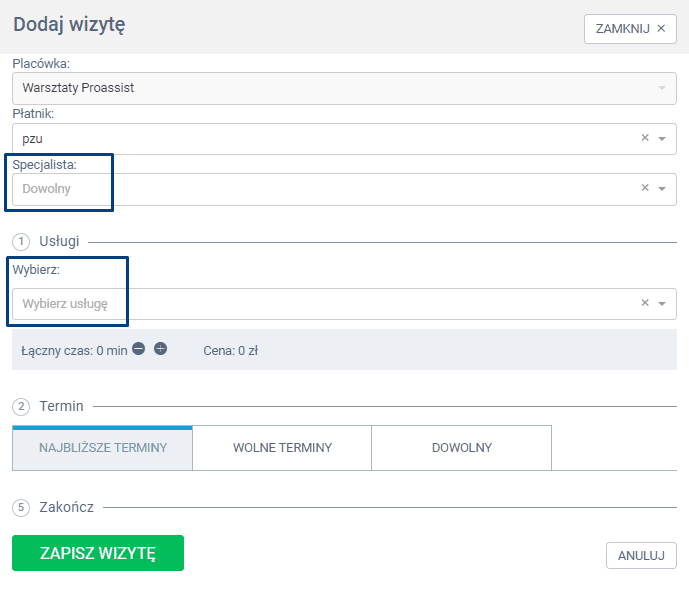The image size is (689, 611).
Task: Click the Wybierz usługę input field
Action: tap(320, 304)
